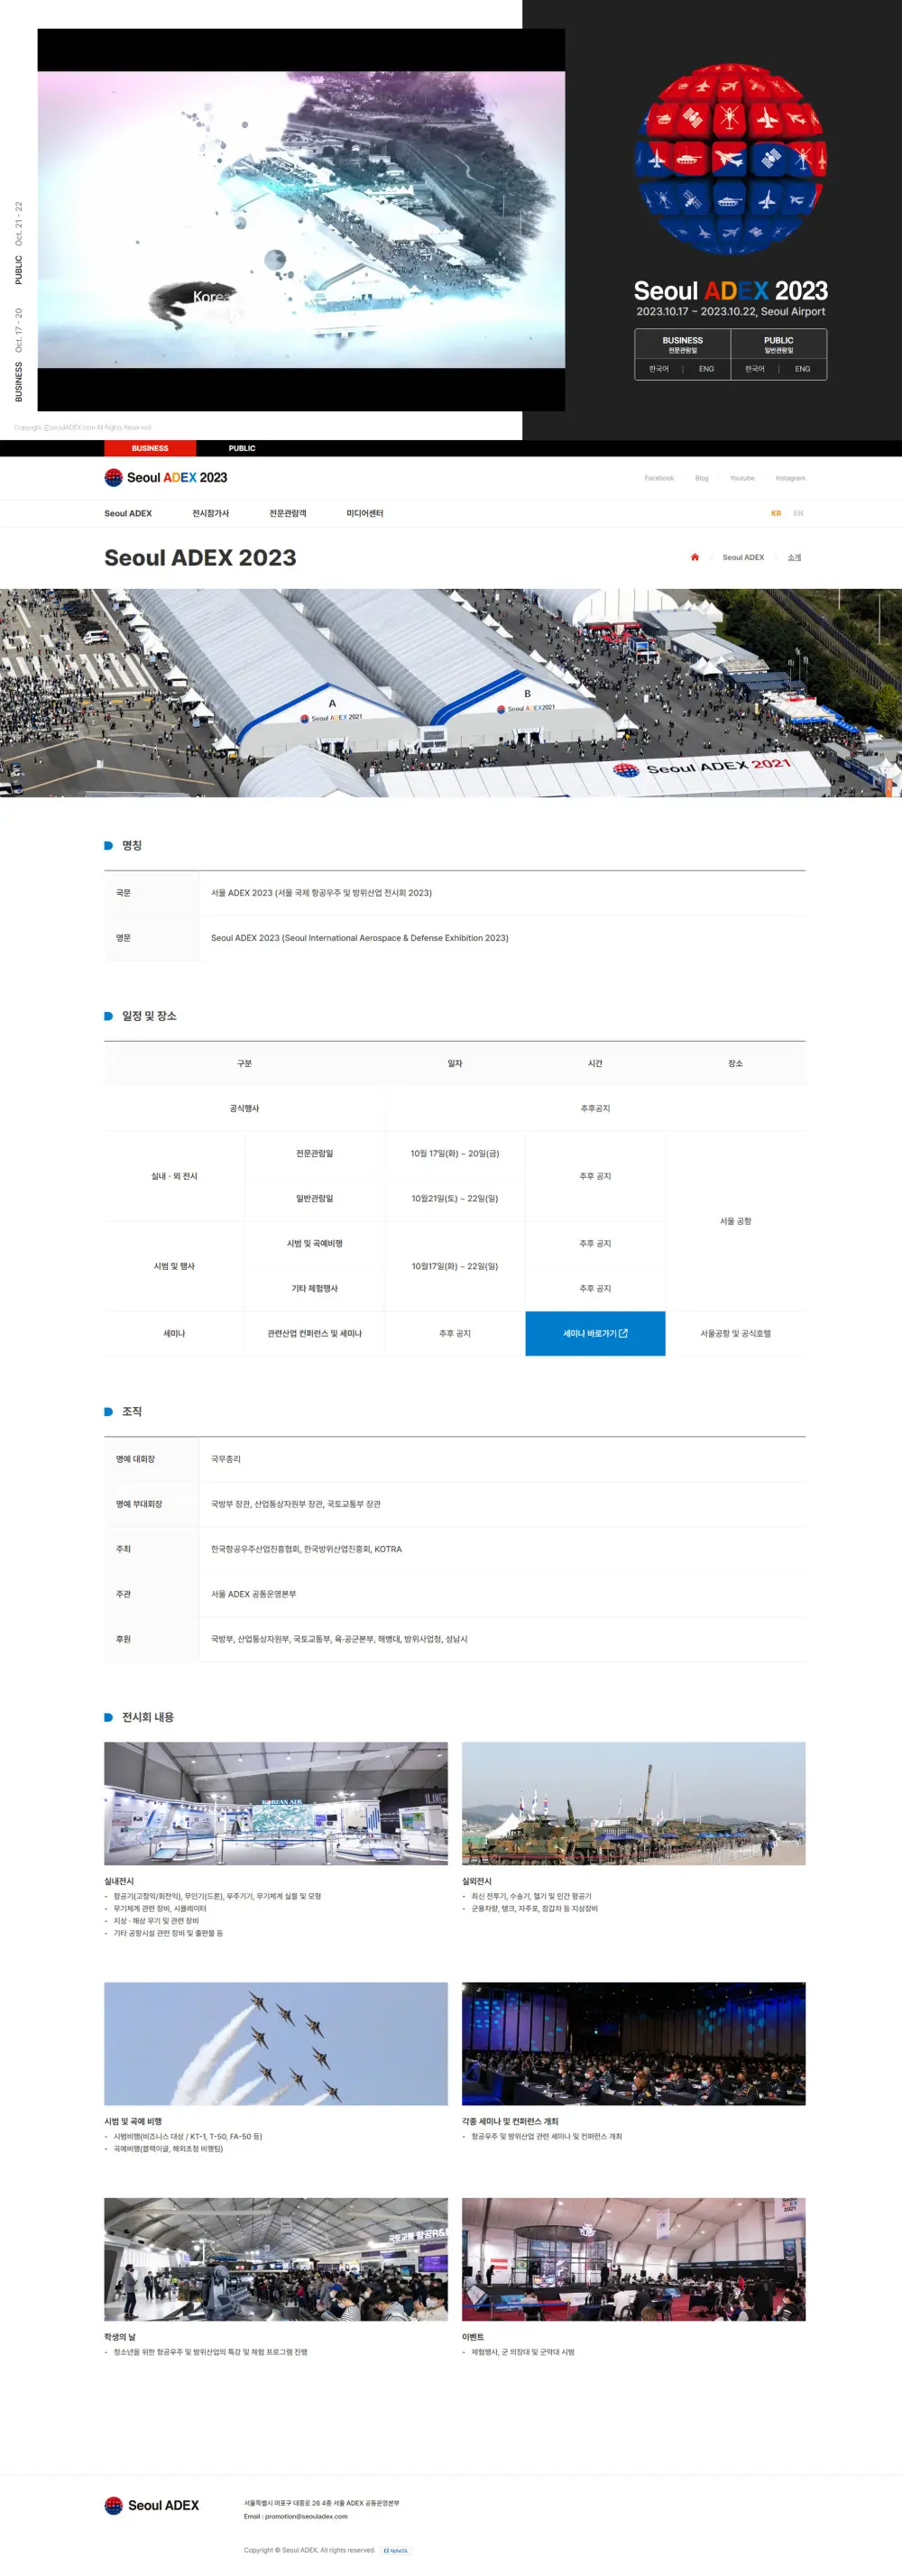
Task: Click the blue bullet icon beside 명칭
Action: [x=108, y=845]
